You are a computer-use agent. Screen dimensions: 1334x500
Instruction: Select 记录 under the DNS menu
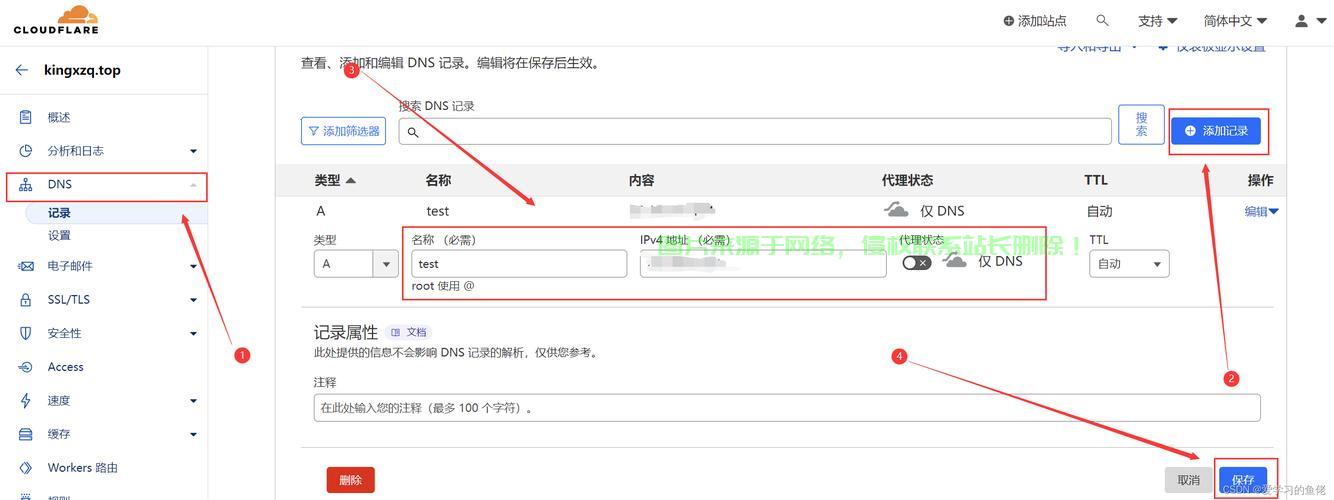59,213
